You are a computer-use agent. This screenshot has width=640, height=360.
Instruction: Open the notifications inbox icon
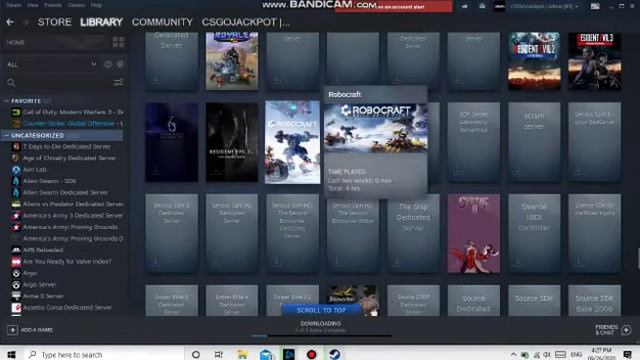click(x=482, y=6)
